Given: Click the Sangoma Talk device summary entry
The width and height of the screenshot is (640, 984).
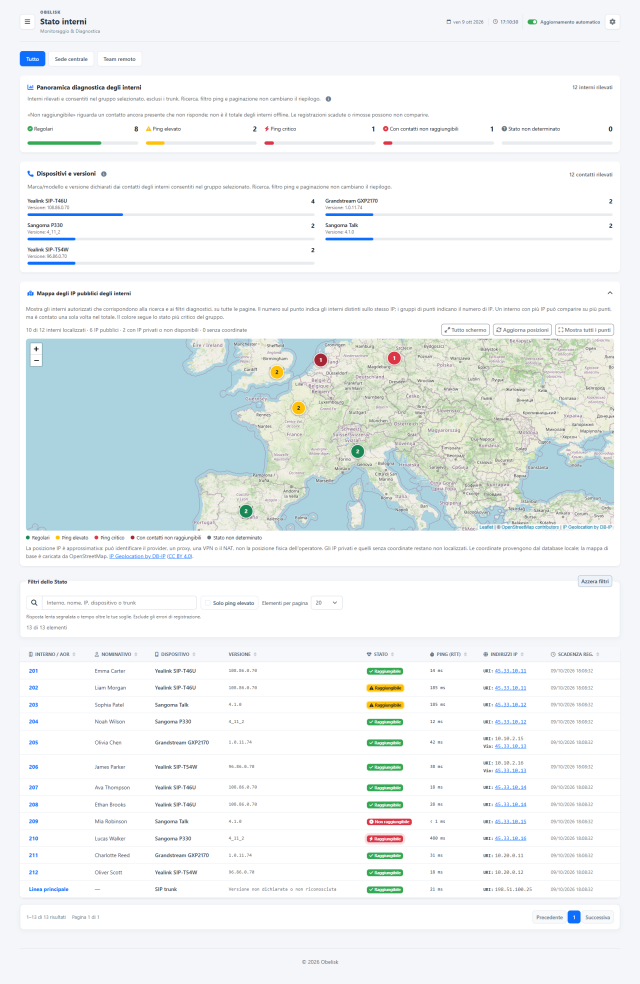Looking at the screenshot, I should coord(469,232).
